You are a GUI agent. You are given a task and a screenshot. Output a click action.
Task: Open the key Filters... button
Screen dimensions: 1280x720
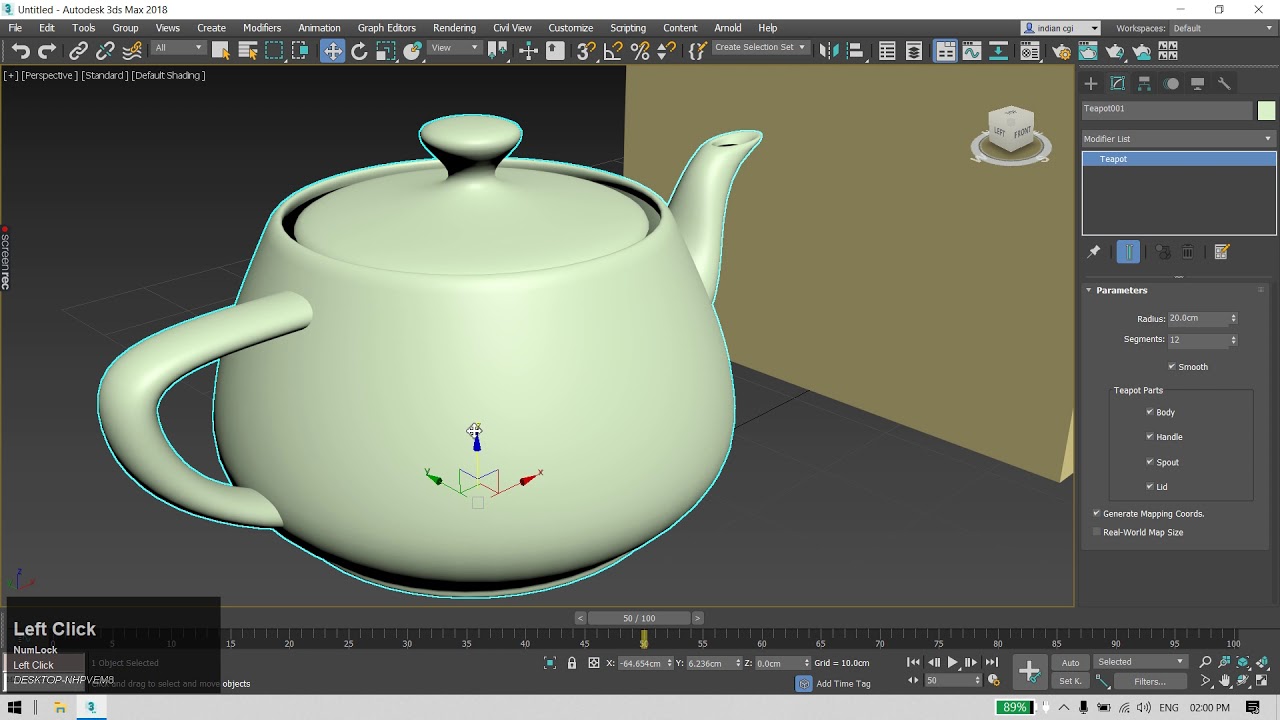[1150, 681]
